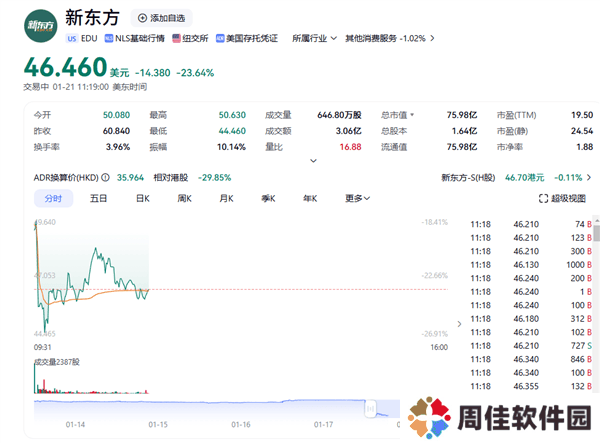This screenshot has width=600, height=443.
Task: Select the 分时 chart tab
Action: (x=53, y=199)
